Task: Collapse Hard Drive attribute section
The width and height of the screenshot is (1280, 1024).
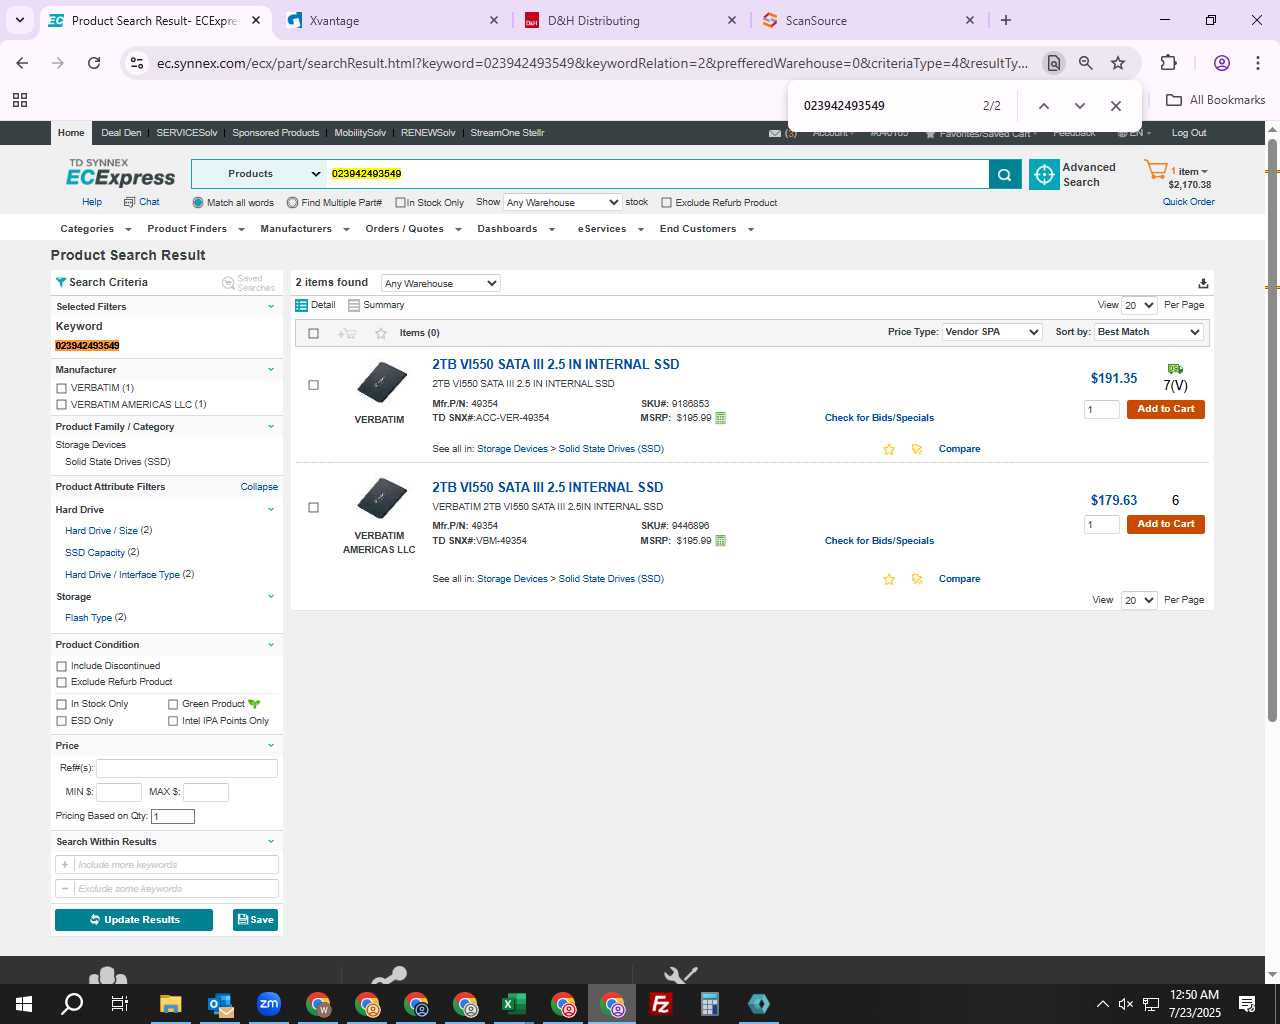Action: [271, 510]
